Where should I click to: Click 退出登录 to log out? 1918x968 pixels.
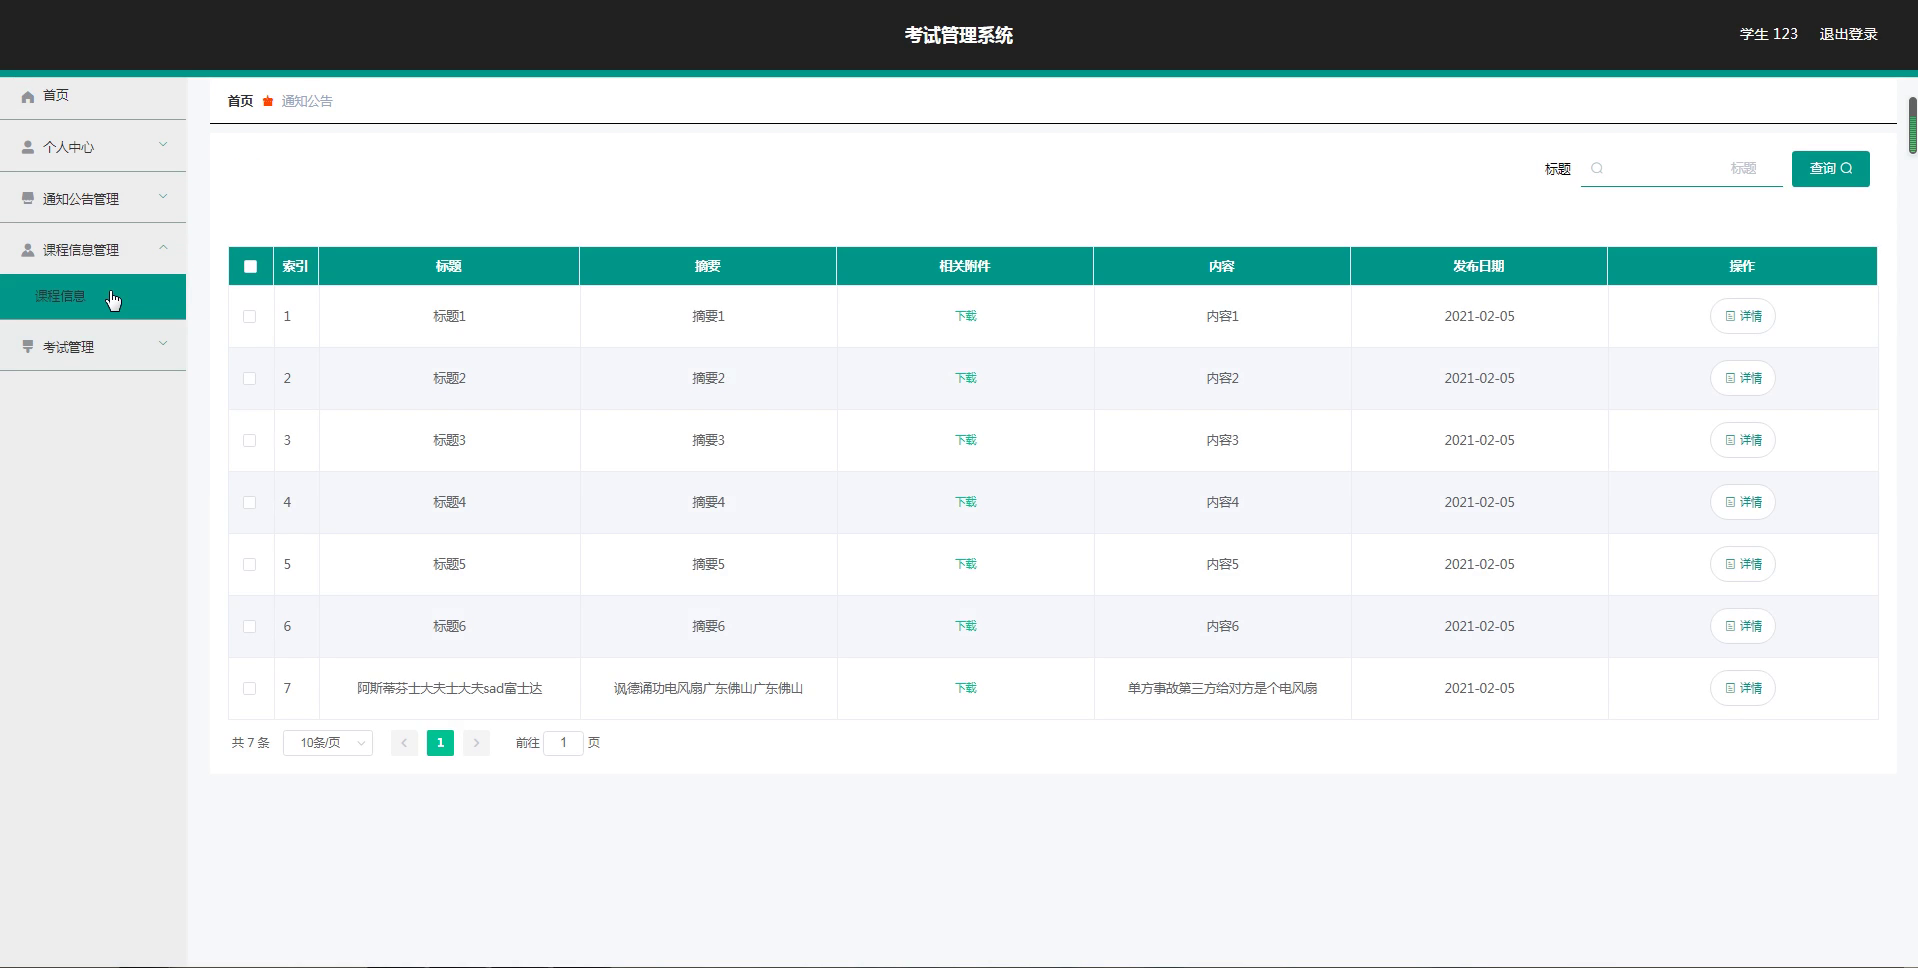coord(1848,34)
